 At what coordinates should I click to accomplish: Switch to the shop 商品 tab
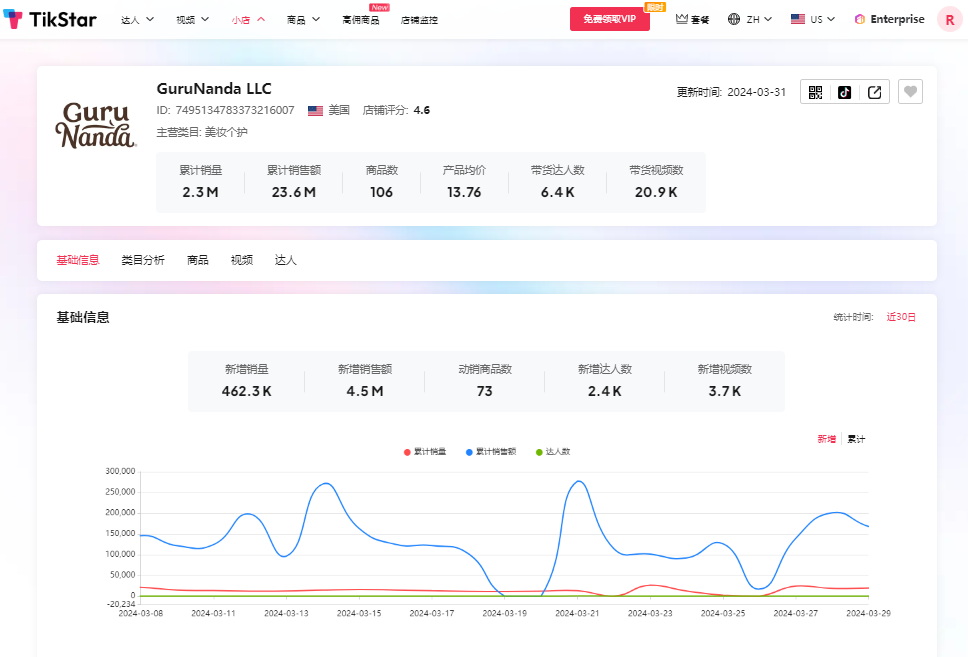coord(198,260)
